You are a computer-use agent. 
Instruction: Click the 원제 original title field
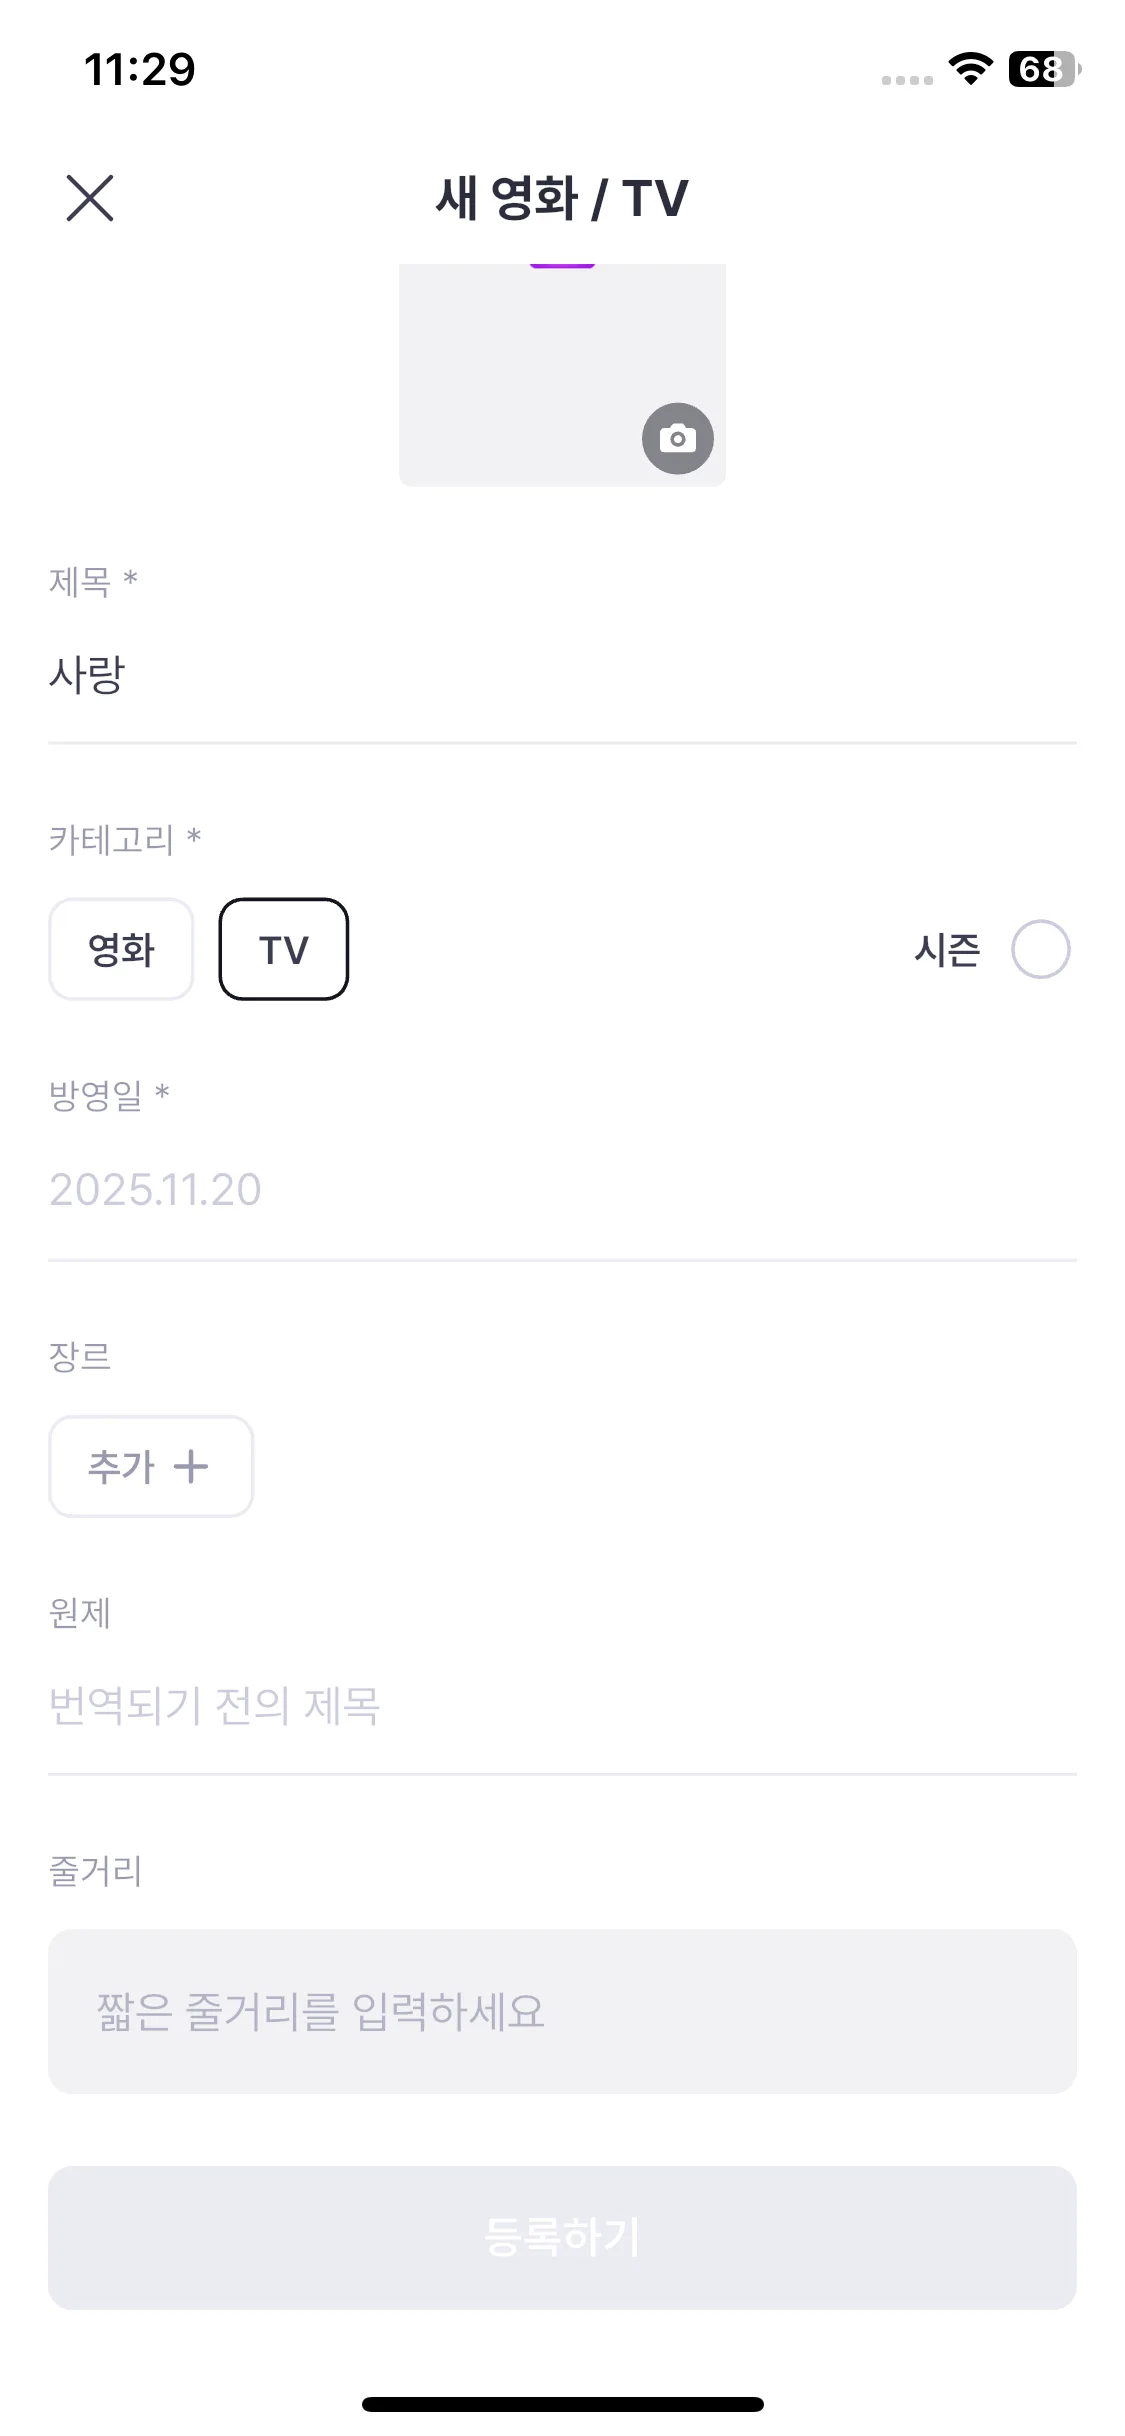(562, 1706)
